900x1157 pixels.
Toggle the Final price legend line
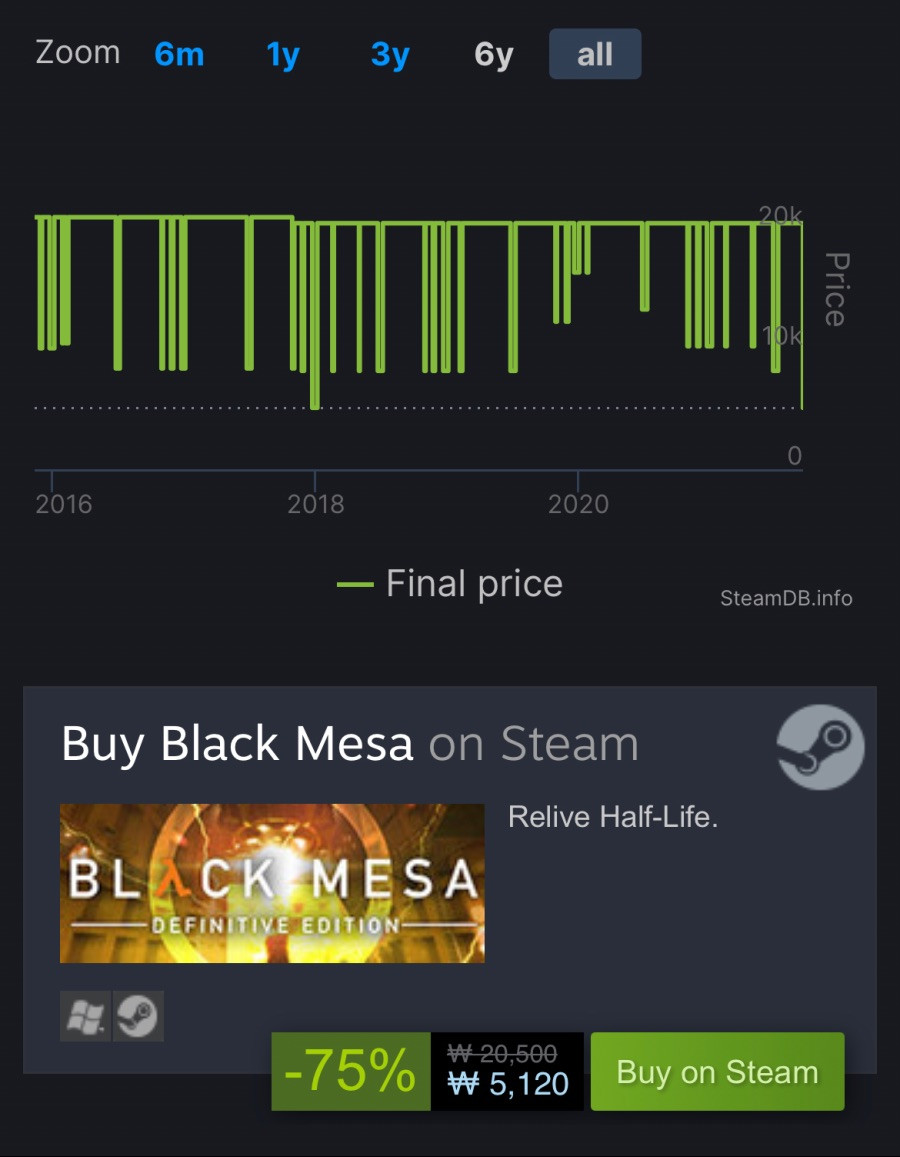450,584
